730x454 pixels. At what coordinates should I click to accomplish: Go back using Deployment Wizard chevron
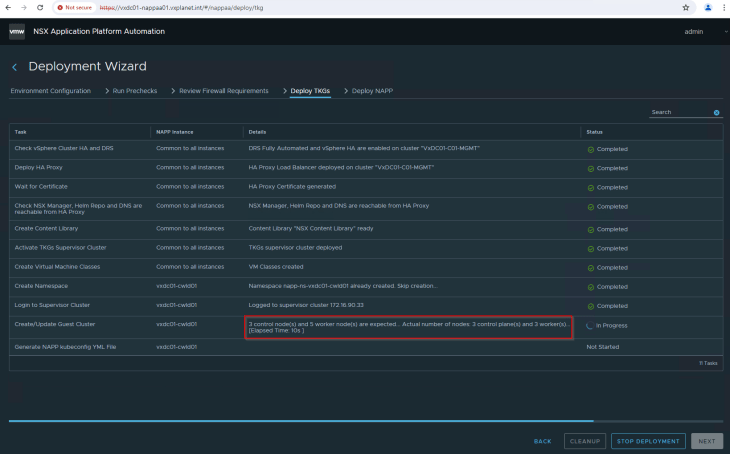coord(15,68)
